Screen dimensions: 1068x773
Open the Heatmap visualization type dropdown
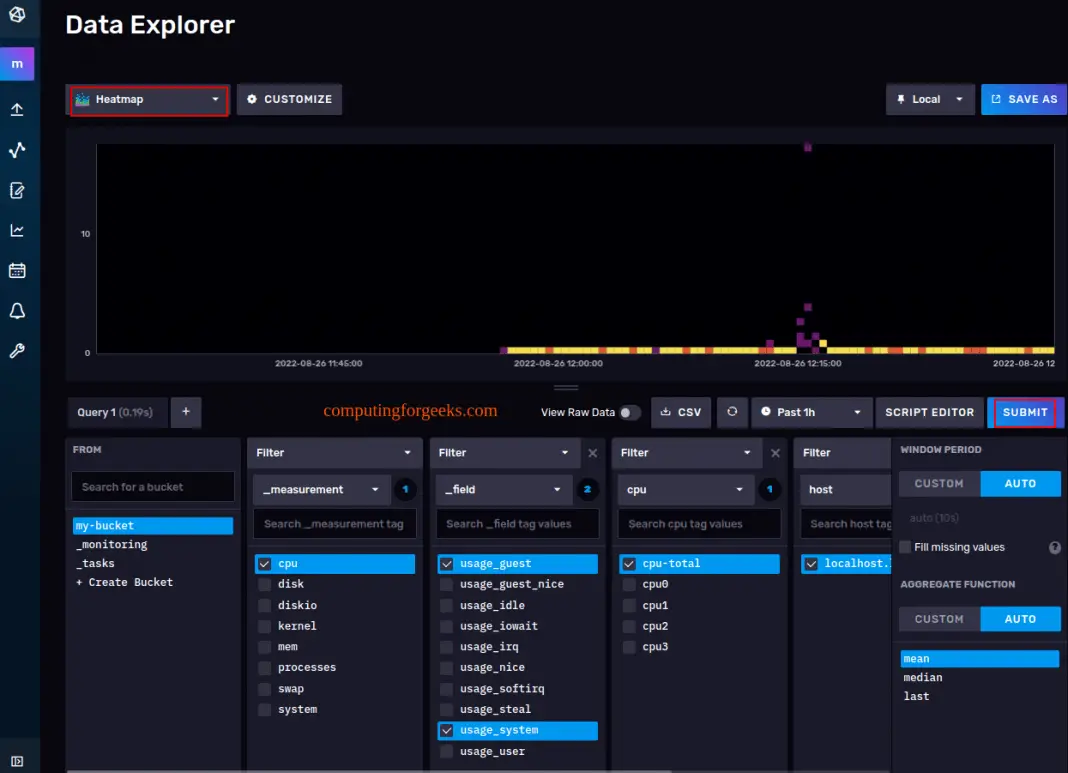tap(148, 99)
